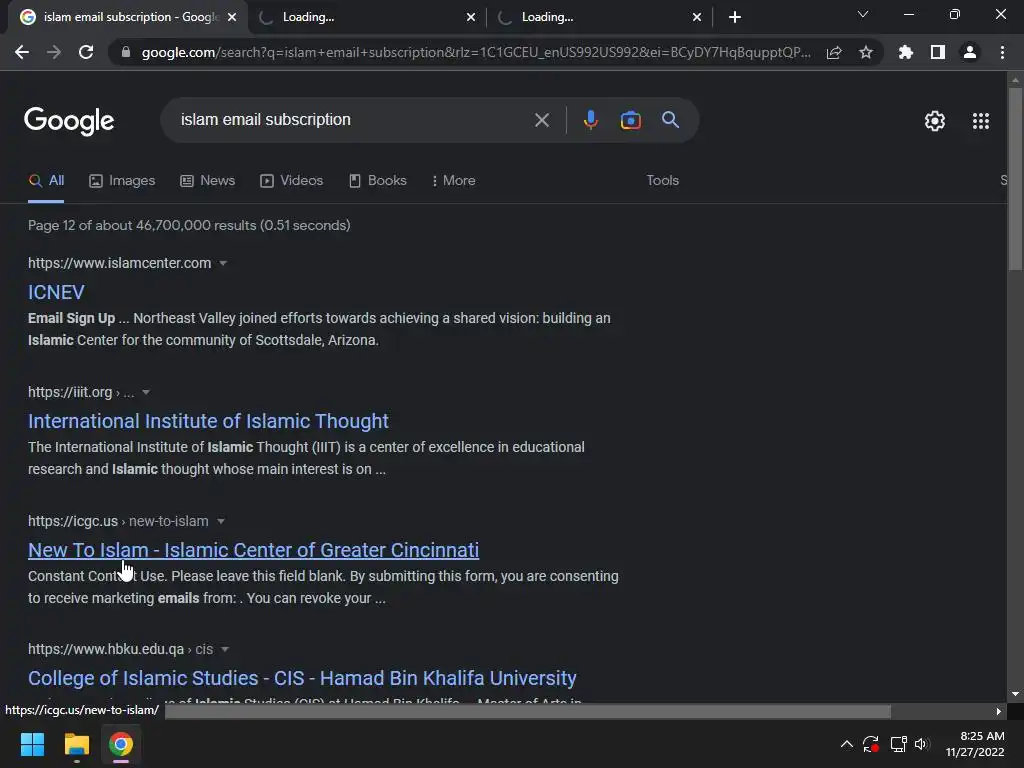Close the third Loading tab
Image resolution: width=1024 pixels, height=768 pixels.
point(697,17)
